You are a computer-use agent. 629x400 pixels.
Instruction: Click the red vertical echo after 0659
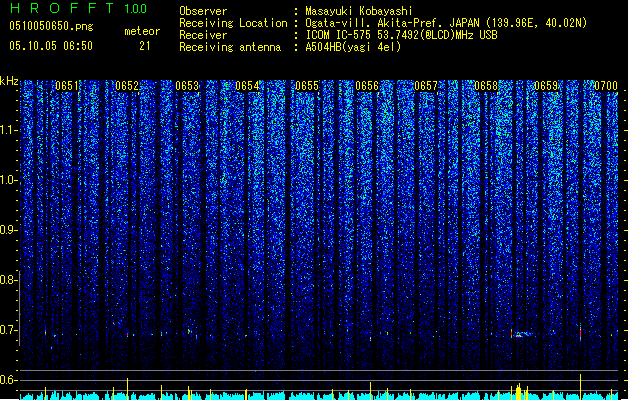click(x=580, y=333)
